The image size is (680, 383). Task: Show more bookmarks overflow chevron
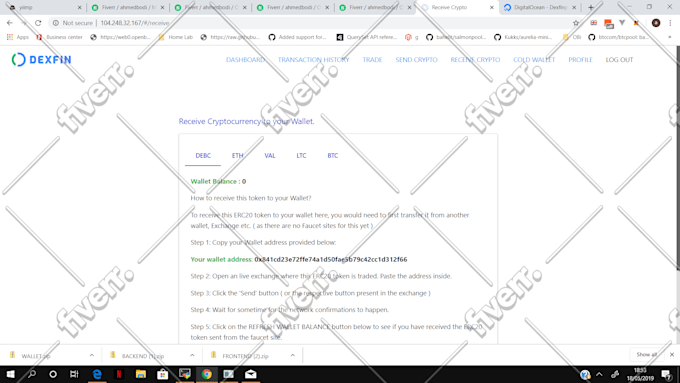670,37
